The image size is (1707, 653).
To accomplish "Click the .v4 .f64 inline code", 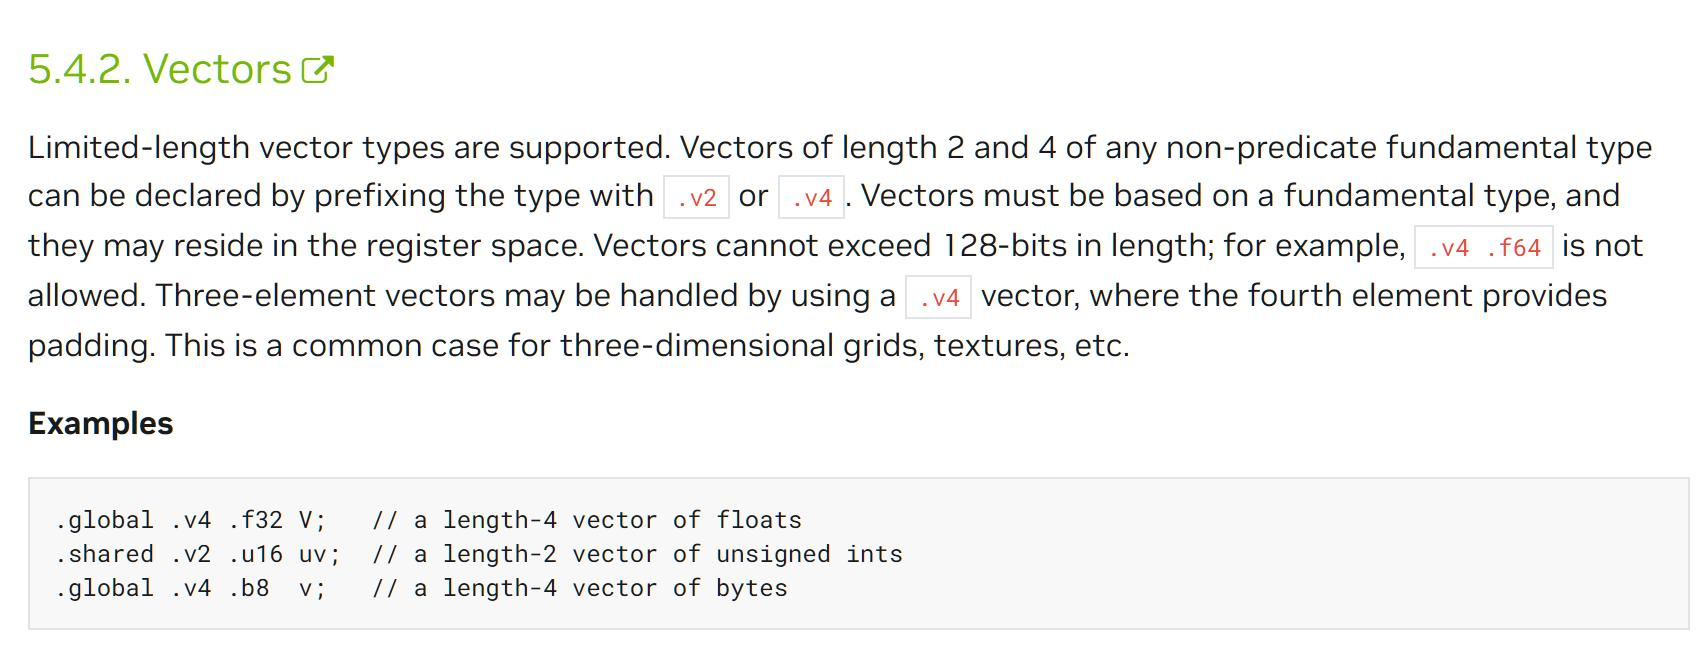I will tap(1484, 247).
